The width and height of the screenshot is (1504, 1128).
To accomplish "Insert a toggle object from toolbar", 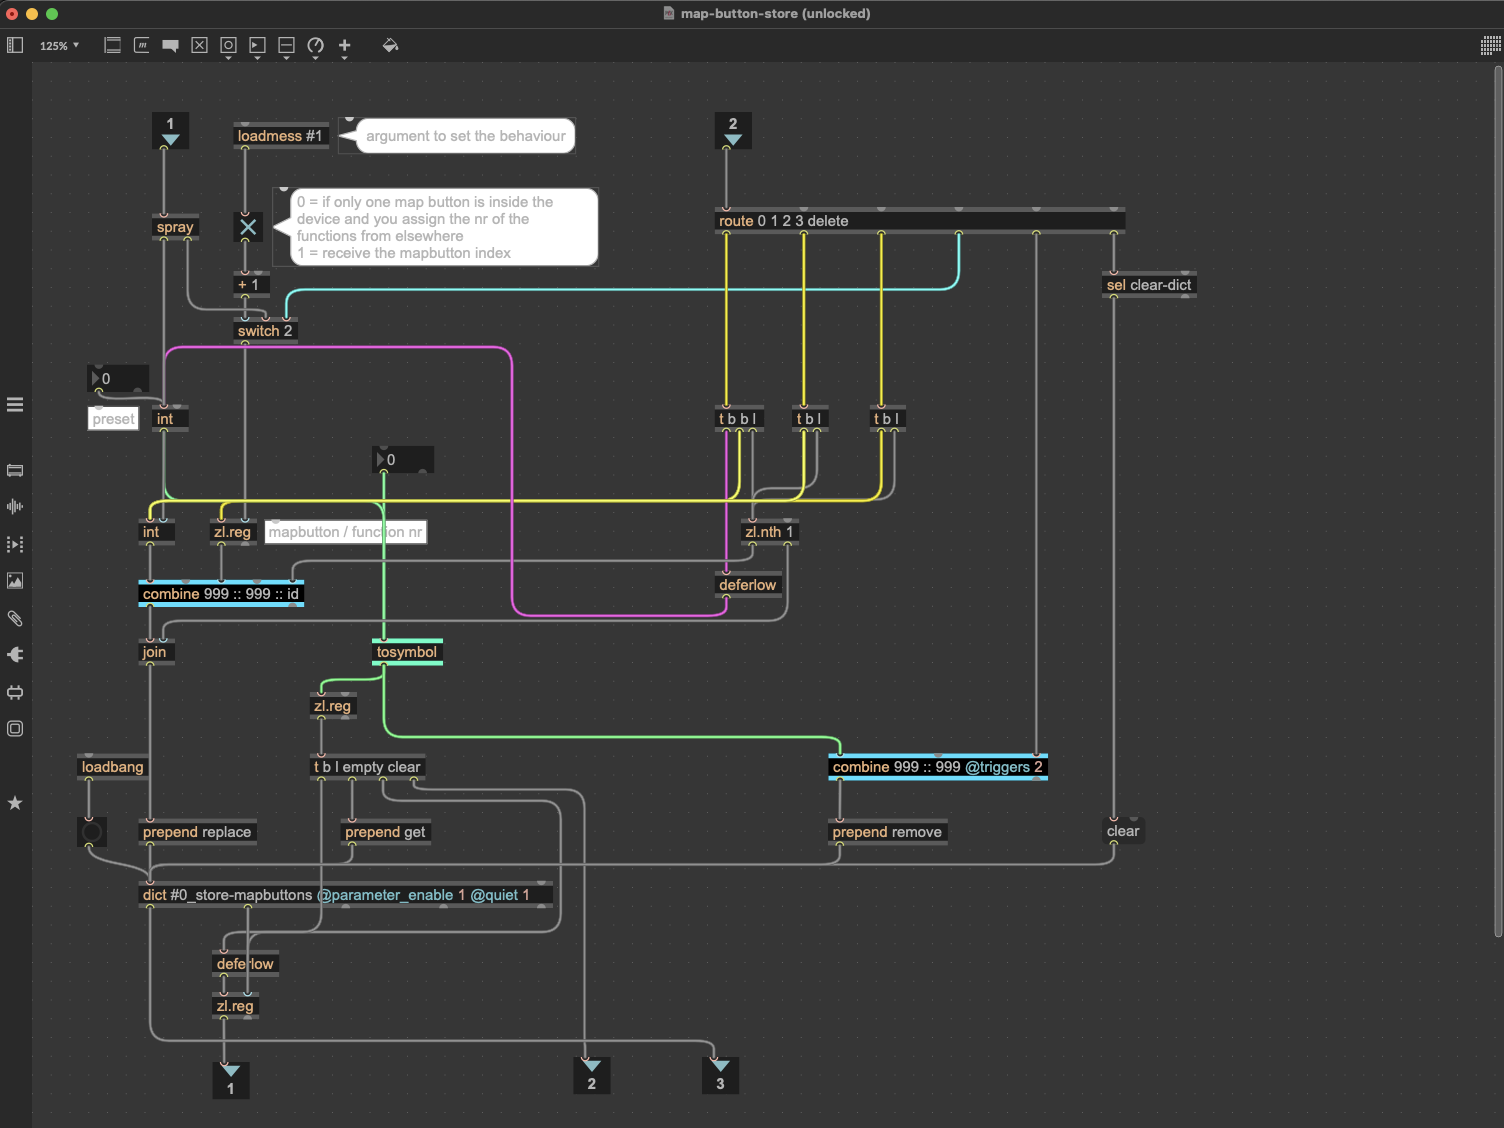I will tap(199, 45).
